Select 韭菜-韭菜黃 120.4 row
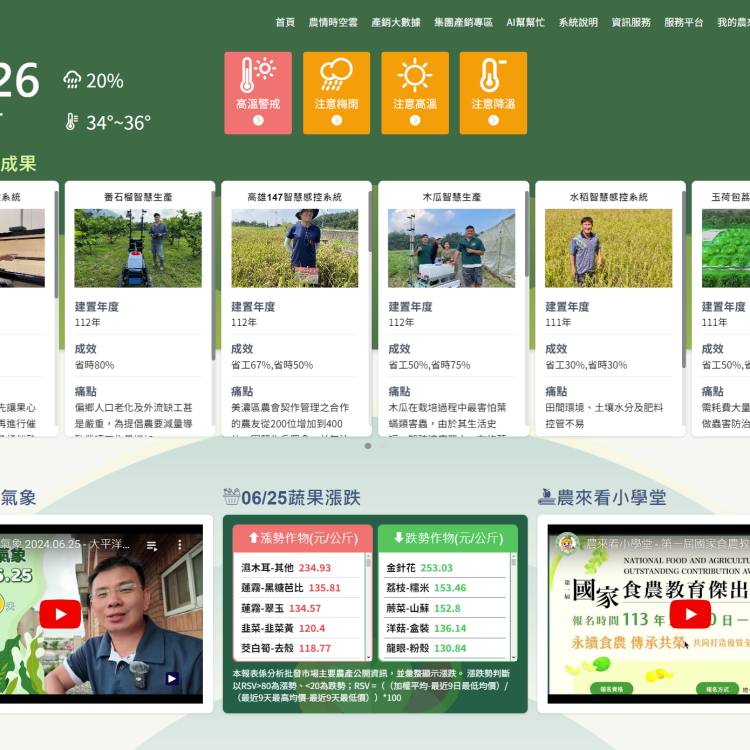Viewport: 750px width, 750px height. coord(300,629)
